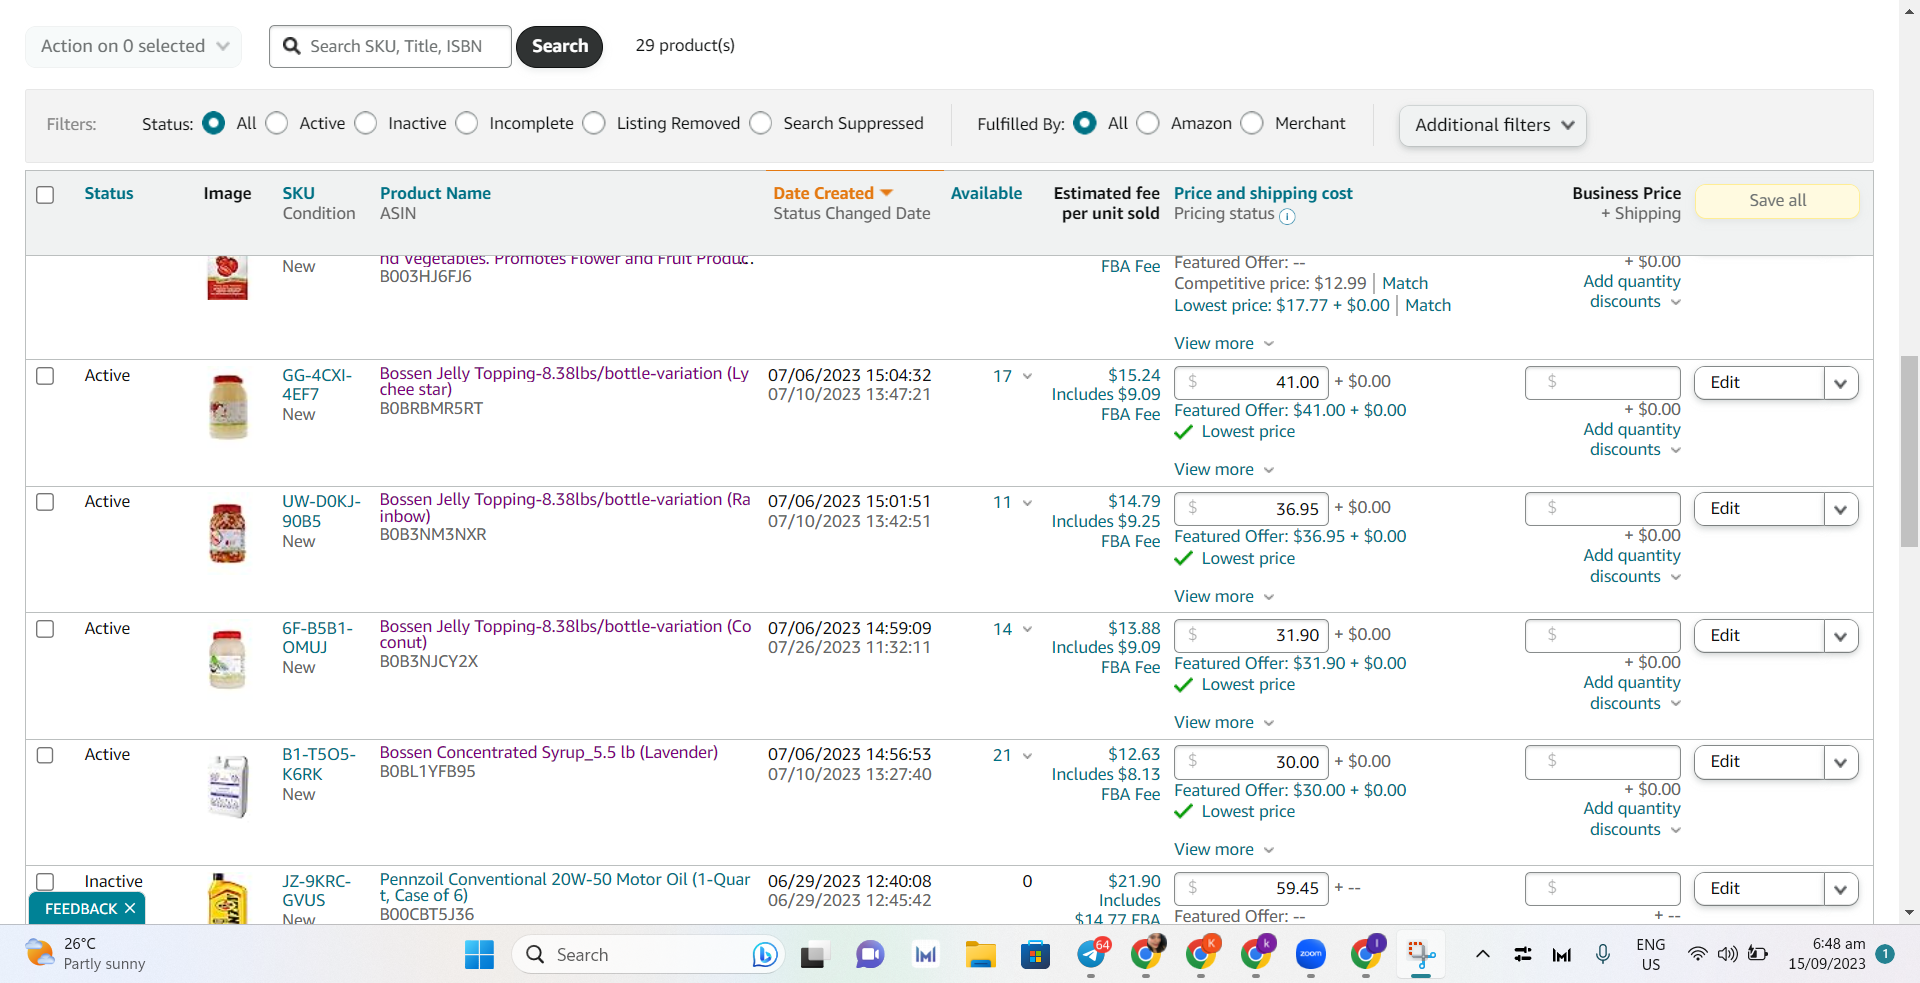Expand the Additional filters dropdown
Screen dimensions: 1920x983
pyautogui.click(x=1493, y=125)
